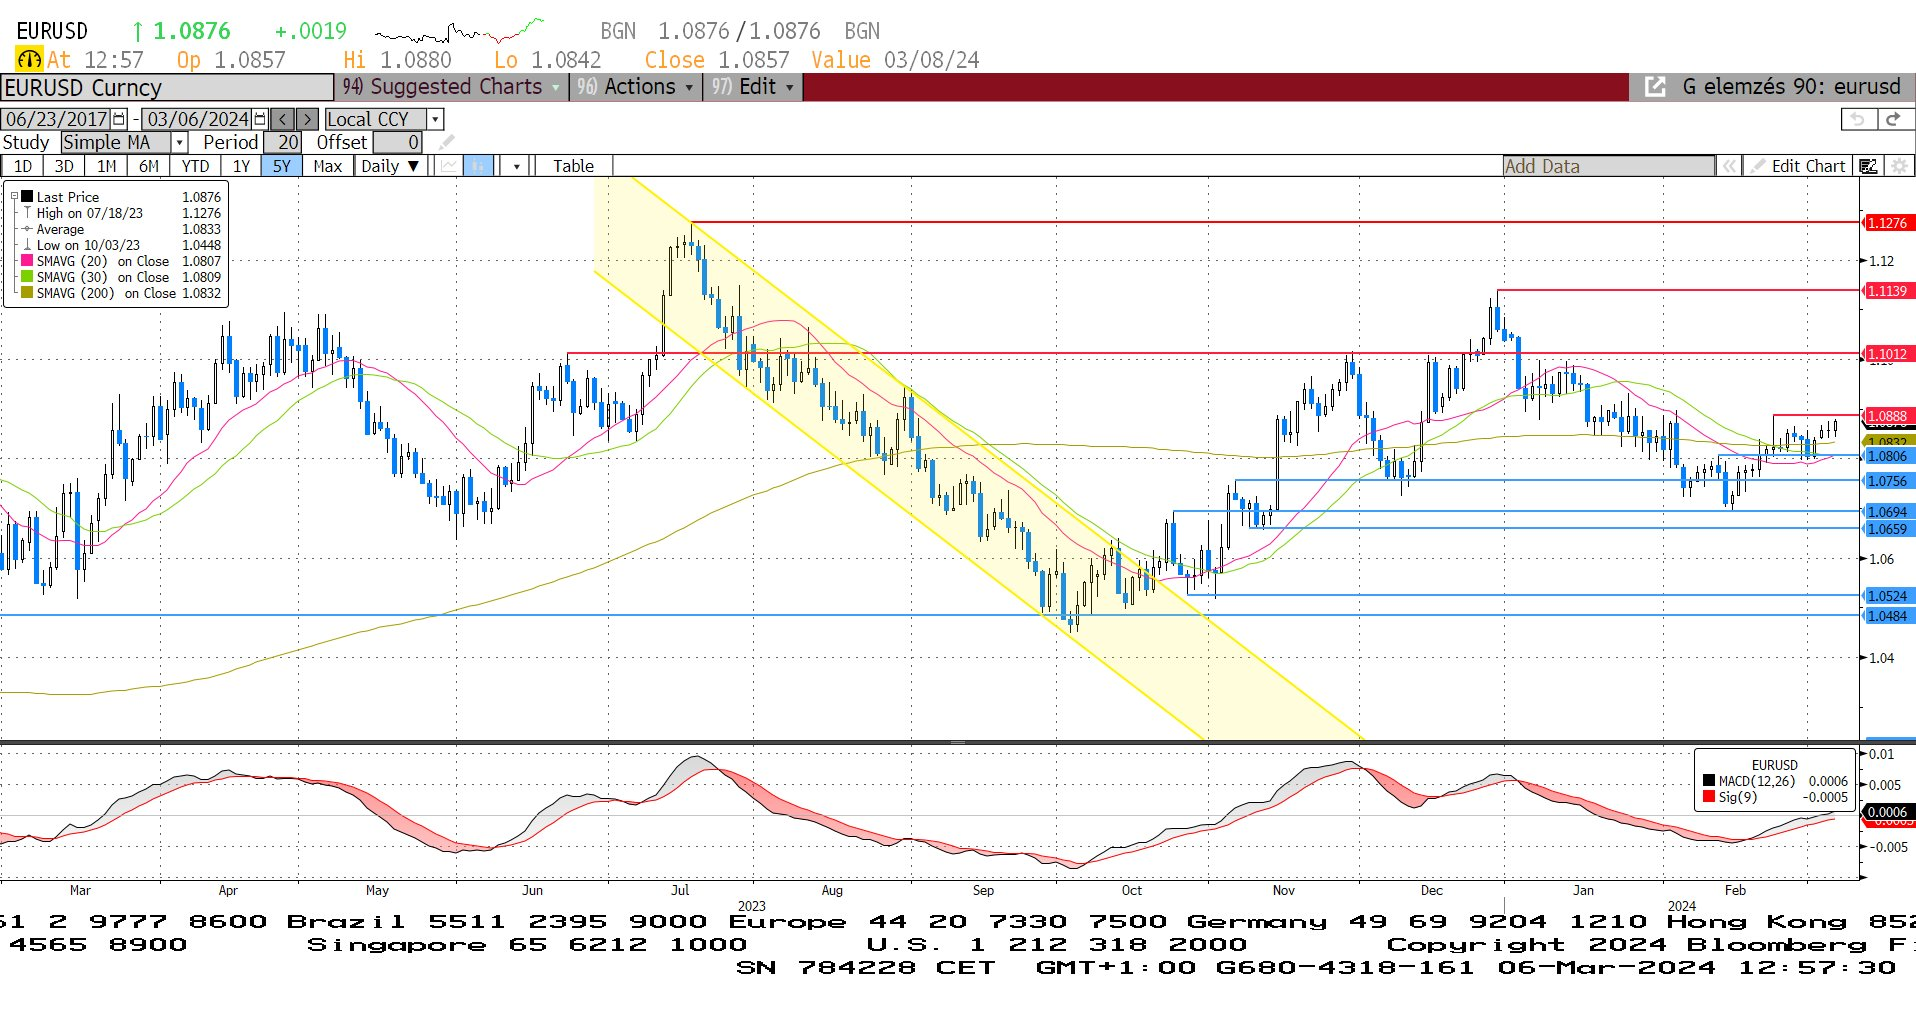The width and height of the screenshot is (1916, 1023).
Task: Focus the Period input field
Action: 283,142
